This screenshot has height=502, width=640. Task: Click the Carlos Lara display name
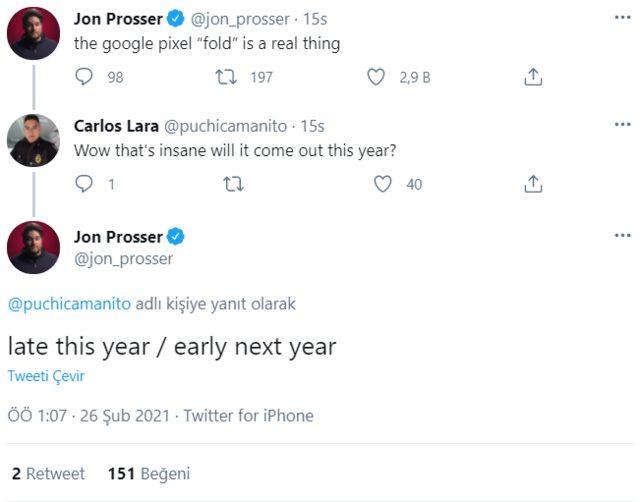(x=116, y=126)
